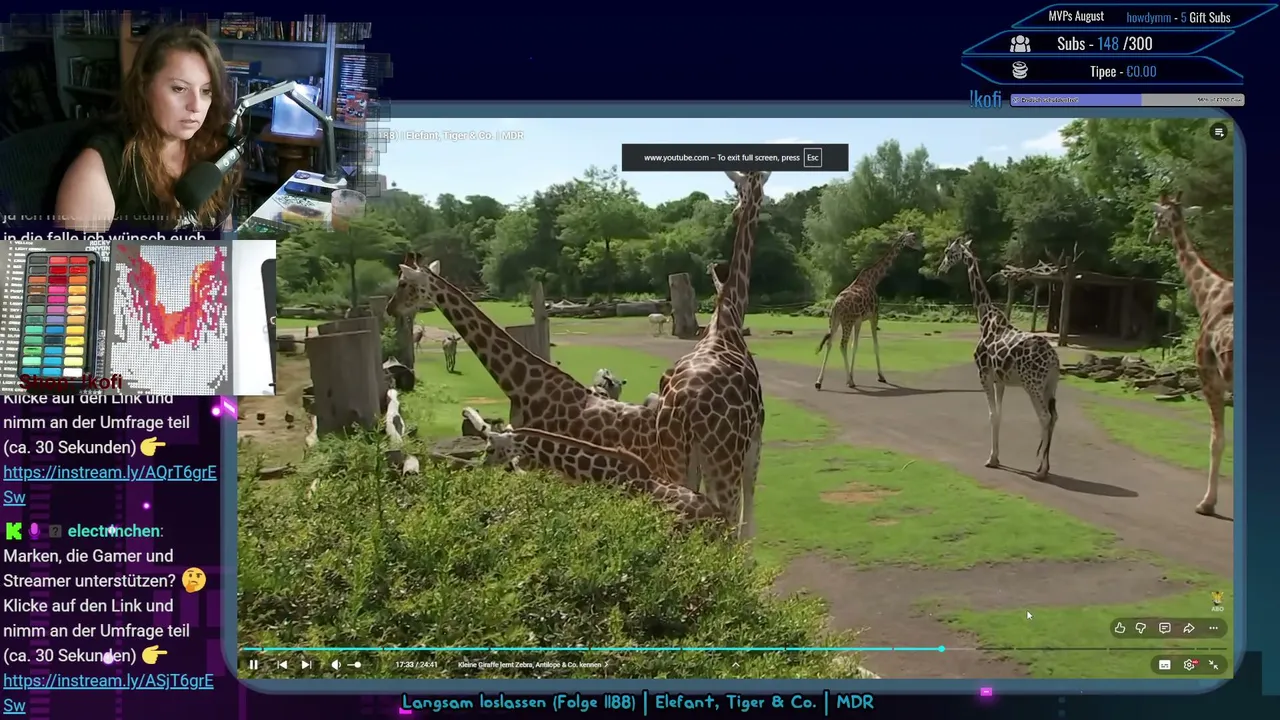Viewport: 1280px width, 720px height.
Task: Click the video progress bar scrubber
Action: pos(941,649)
